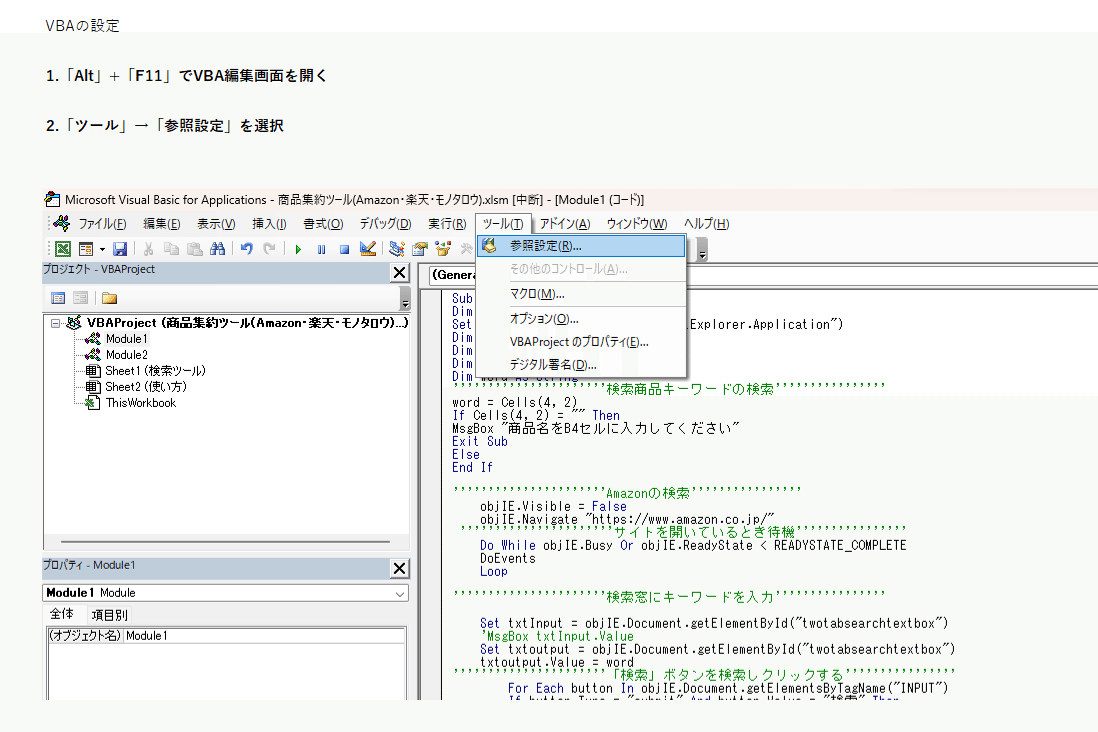
Task: Open the 書式(O) menu
Action: (323, 223)
